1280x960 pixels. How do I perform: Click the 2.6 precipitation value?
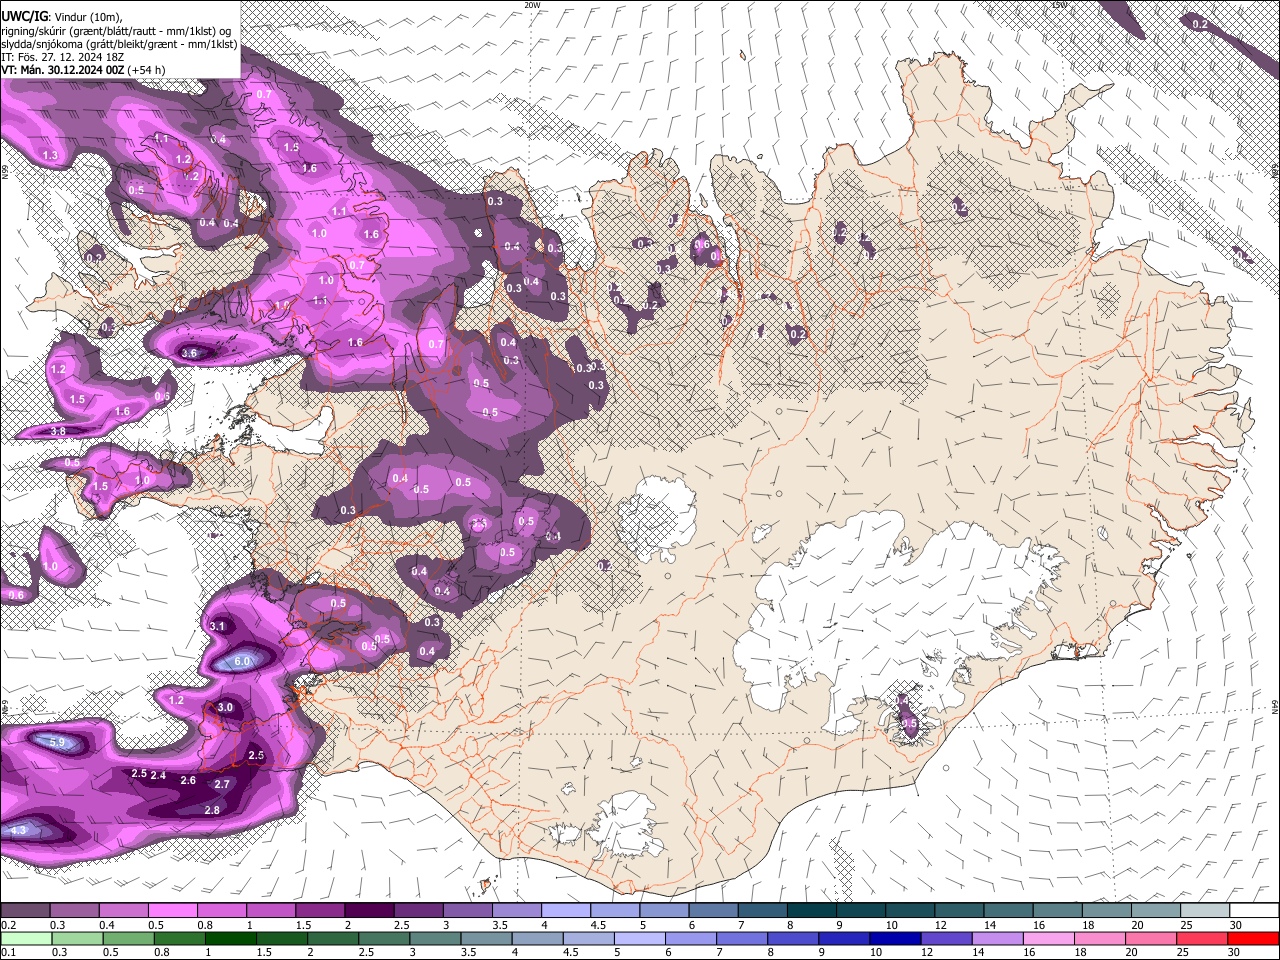[x=188, y=780]
